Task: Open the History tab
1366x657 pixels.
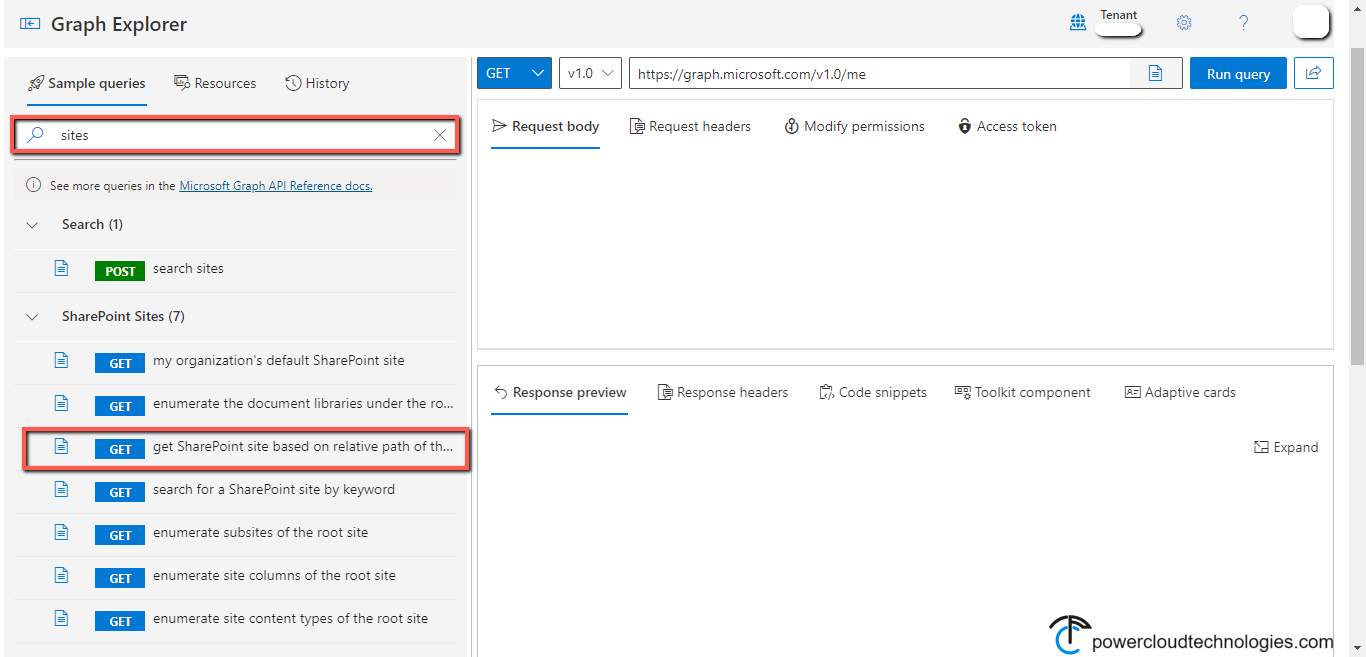Action: pyautogui.click(x=317, y=83)
